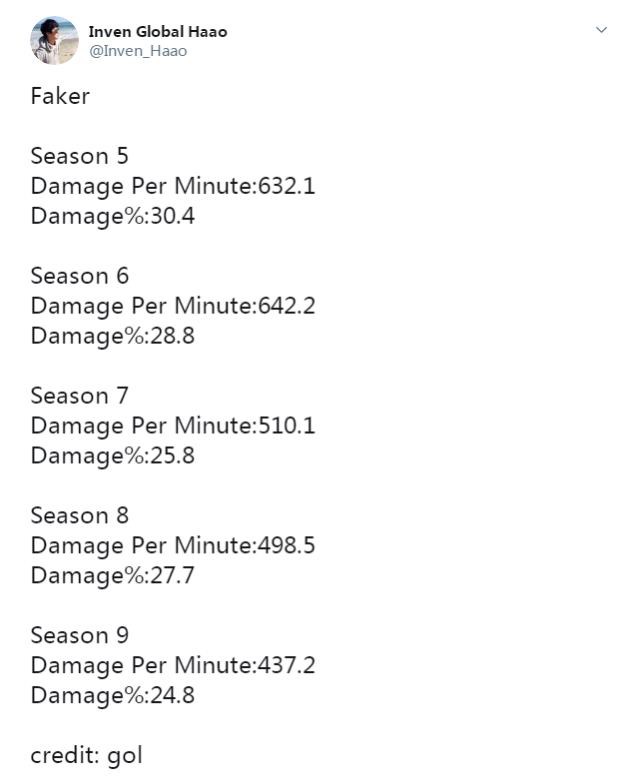The width and height of the screenshot is (633, 778).
Task: Select the Damage Per Minute:498.5 line
Action: [x=173, y=546]
